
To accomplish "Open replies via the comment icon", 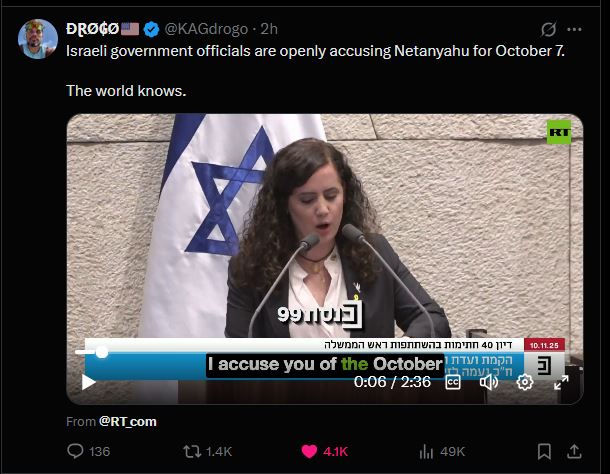I will point(75,451).
